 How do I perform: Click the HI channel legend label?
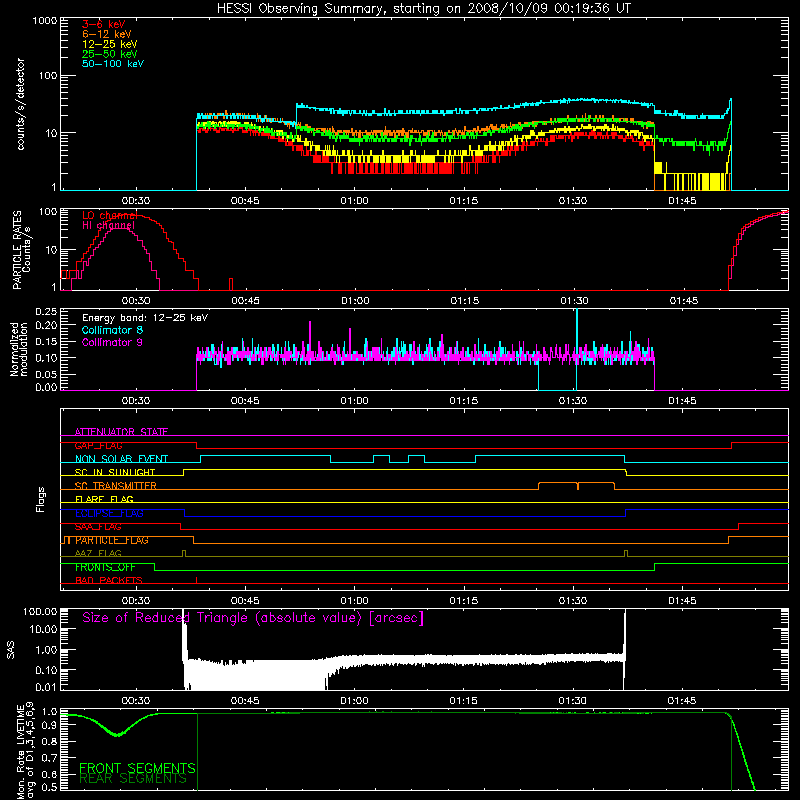109,226
